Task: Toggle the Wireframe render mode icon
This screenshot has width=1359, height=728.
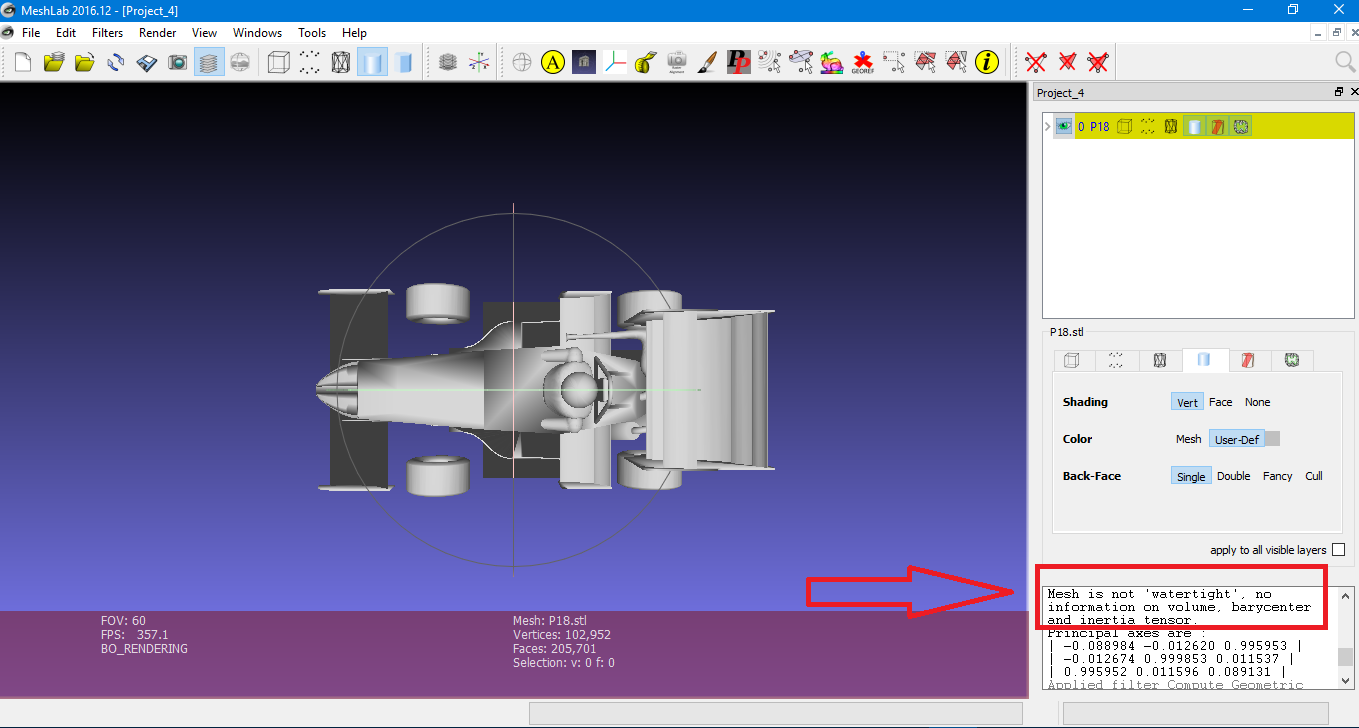Action: (x=341, y=62)
